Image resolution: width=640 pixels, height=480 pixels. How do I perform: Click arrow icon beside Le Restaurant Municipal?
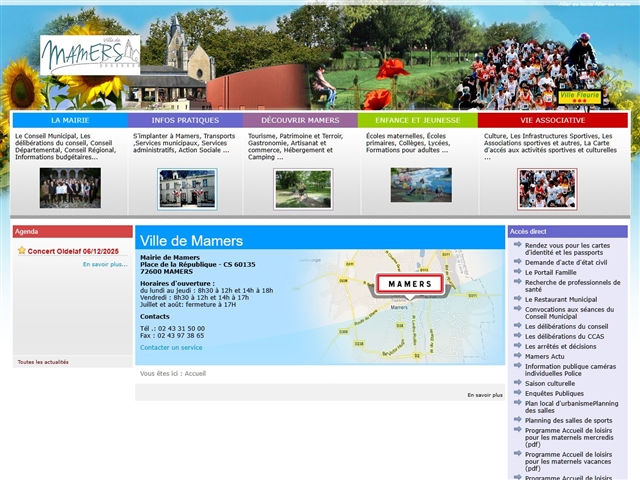pyautogui.click(x=518, y=298)
